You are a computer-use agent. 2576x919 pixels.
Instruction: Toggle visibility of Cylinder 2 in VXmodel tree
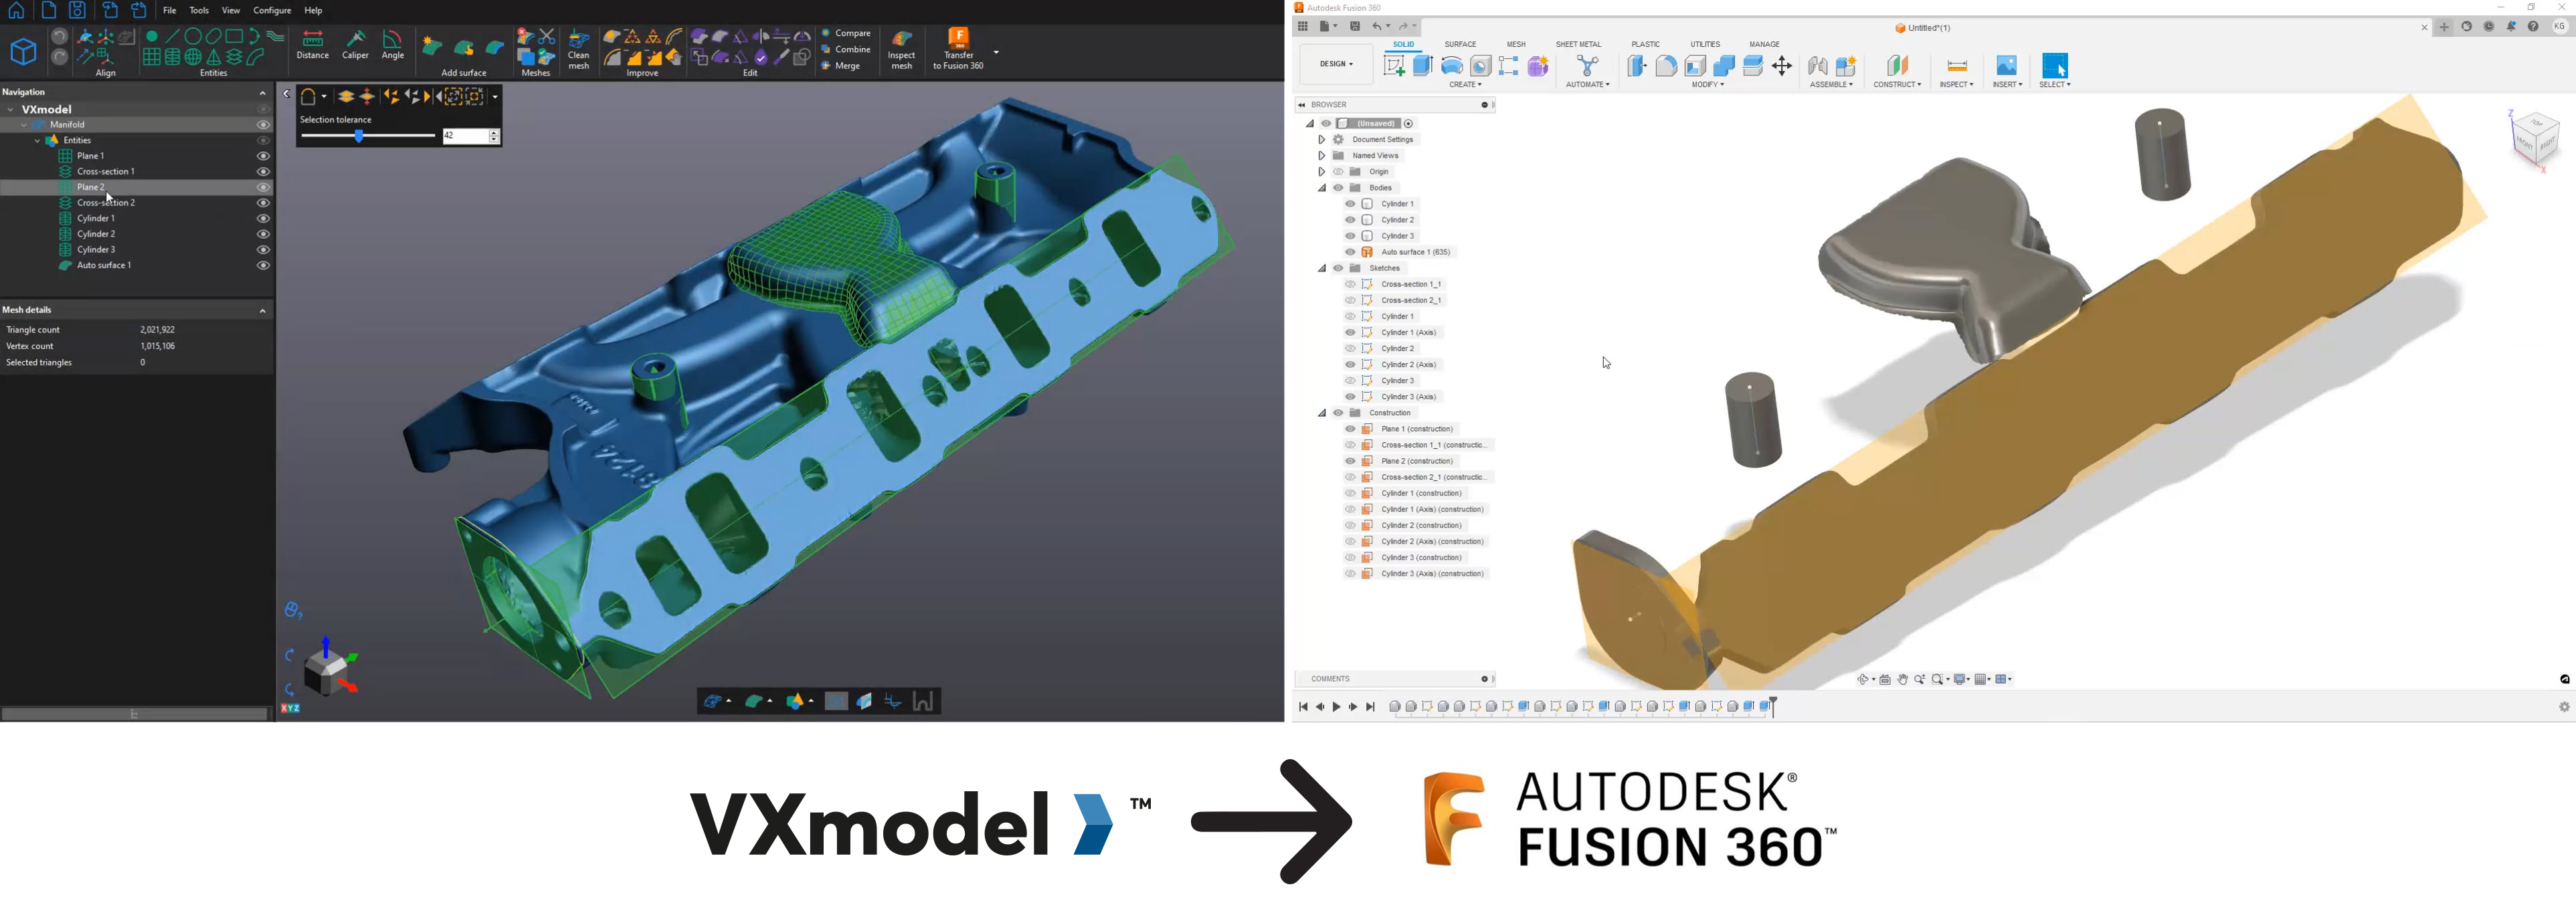pyautogui.click(x=263, y=234)
